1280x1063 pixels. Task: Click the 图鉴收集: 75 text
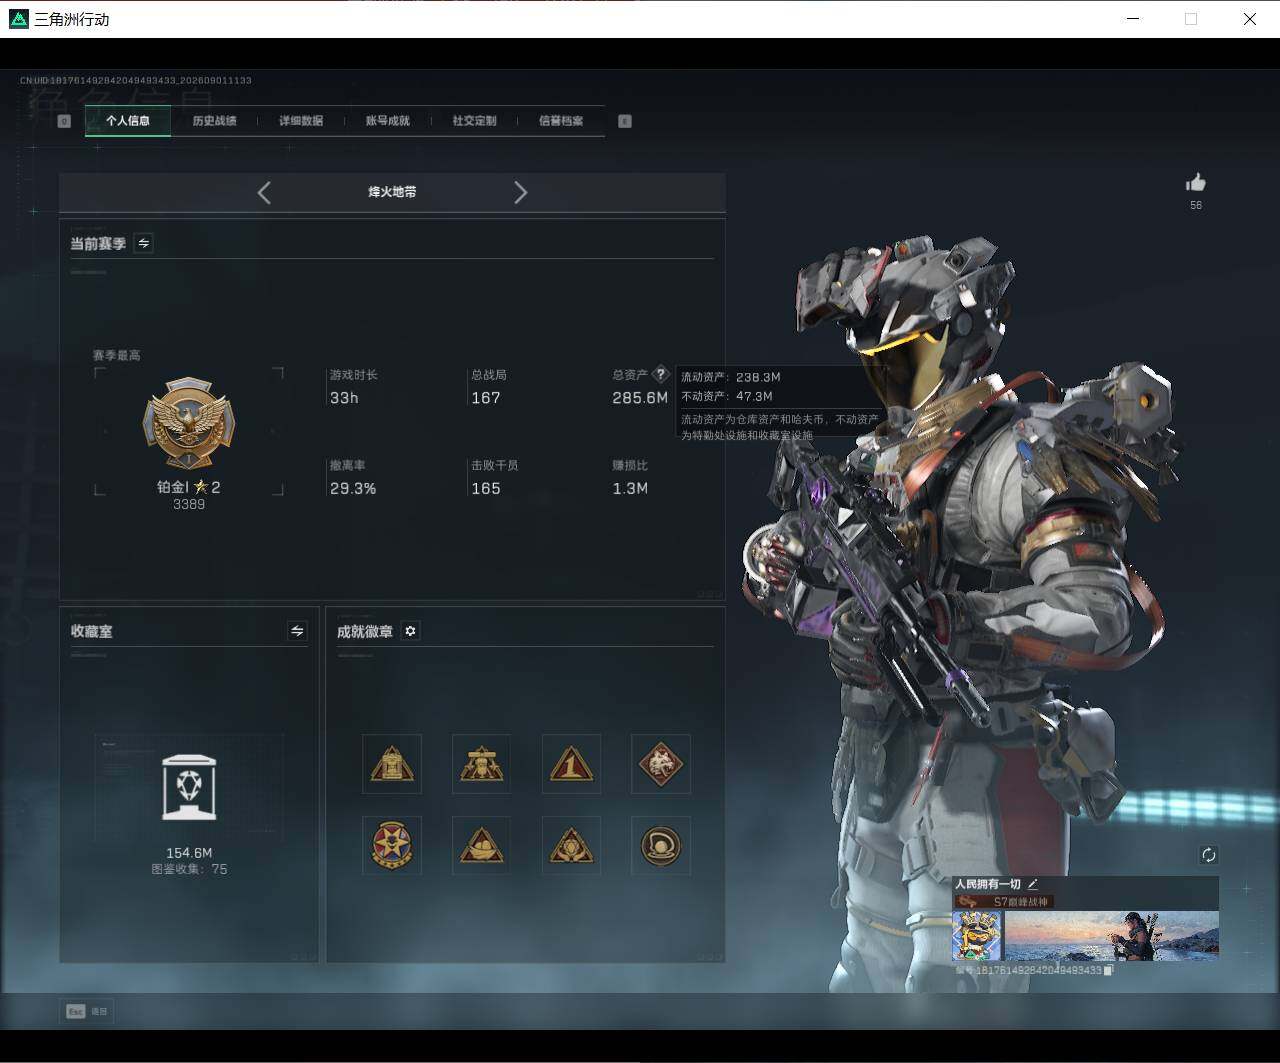tap(189, 869)
